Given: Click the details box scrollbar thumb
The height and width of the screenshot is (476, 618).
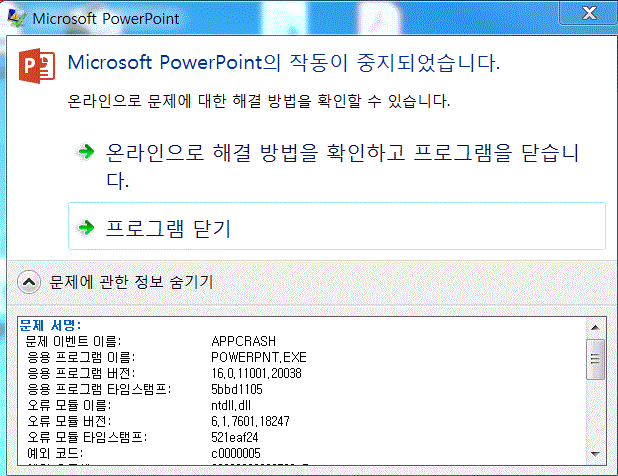Looking at the screenshot, I should pos(595,359).
